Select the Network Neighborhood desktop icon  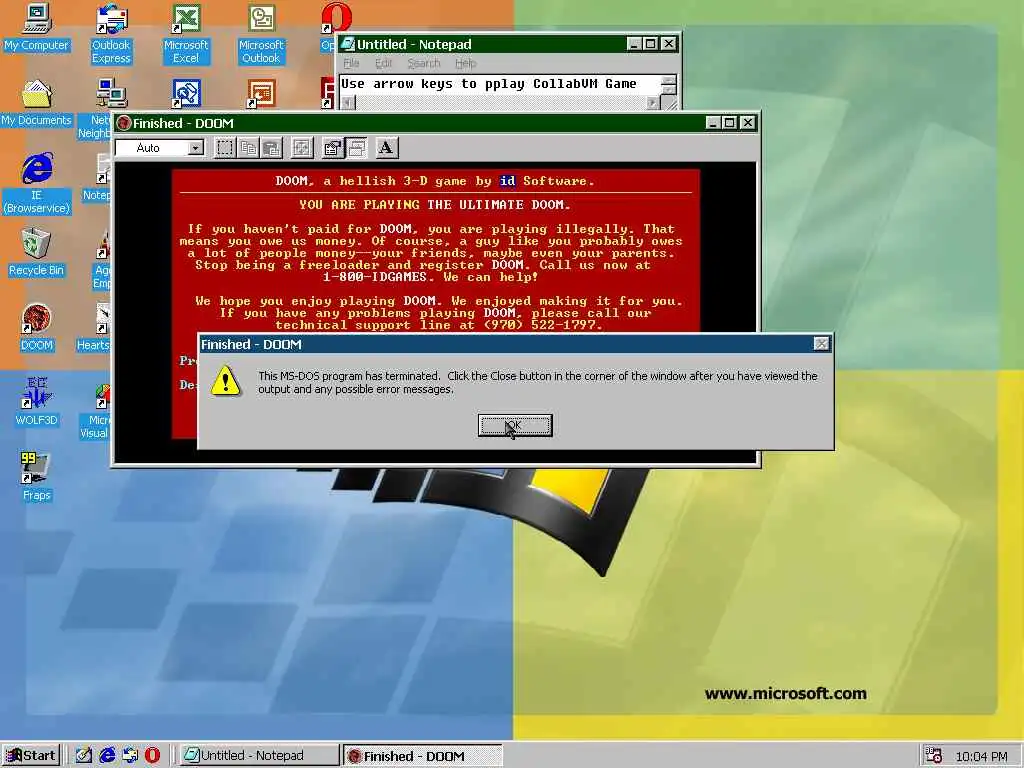tap(95, 110)
